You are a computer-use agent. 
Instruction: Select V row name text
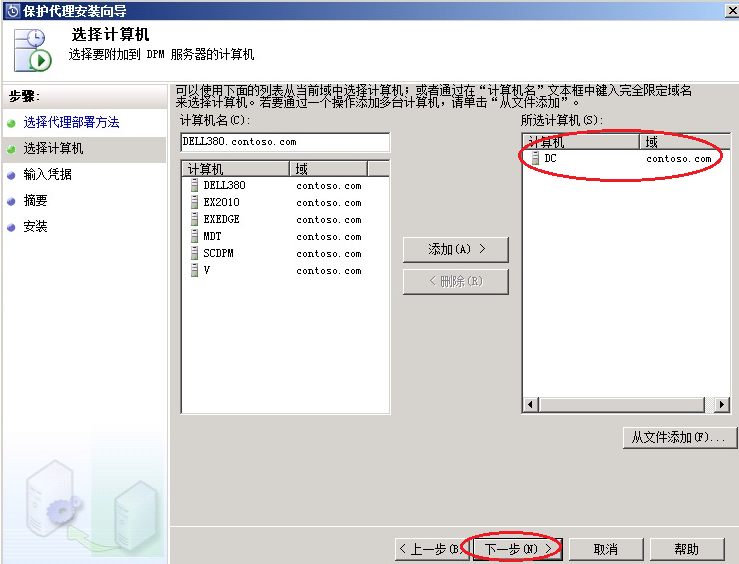click(206, 270)
